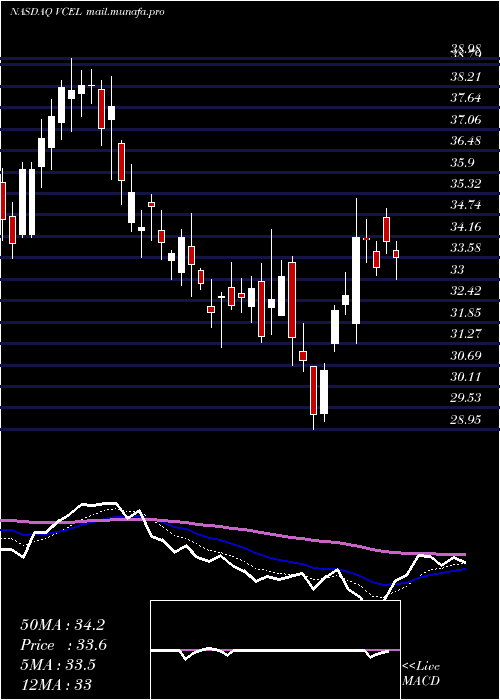Click the 31.27 price axis label
The image size is (500, 700).
click(466, 333)
